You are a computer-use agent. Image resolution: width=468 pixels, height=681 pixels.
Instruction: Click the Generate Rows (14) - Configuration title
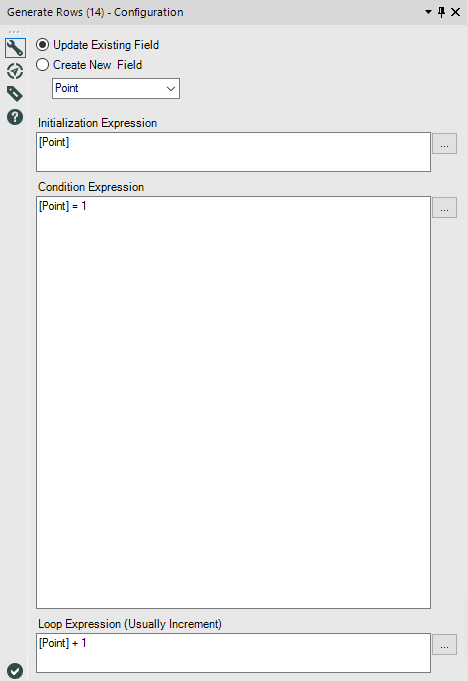95,12
